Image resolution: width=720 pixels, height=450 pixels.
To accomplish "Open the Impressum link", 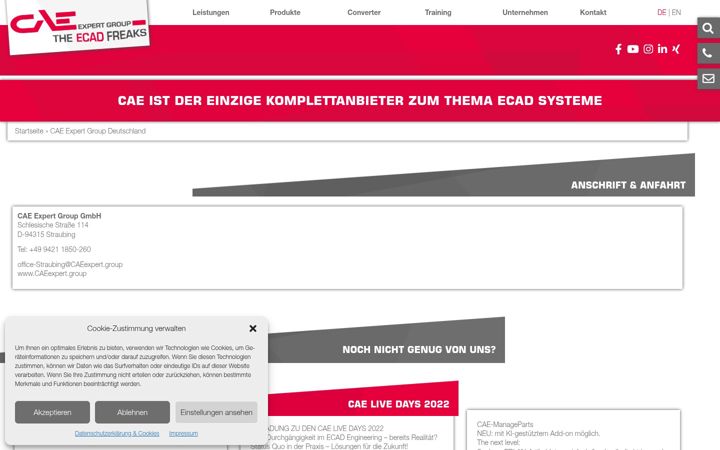I will pyautogui.click(x=183, y=433).
